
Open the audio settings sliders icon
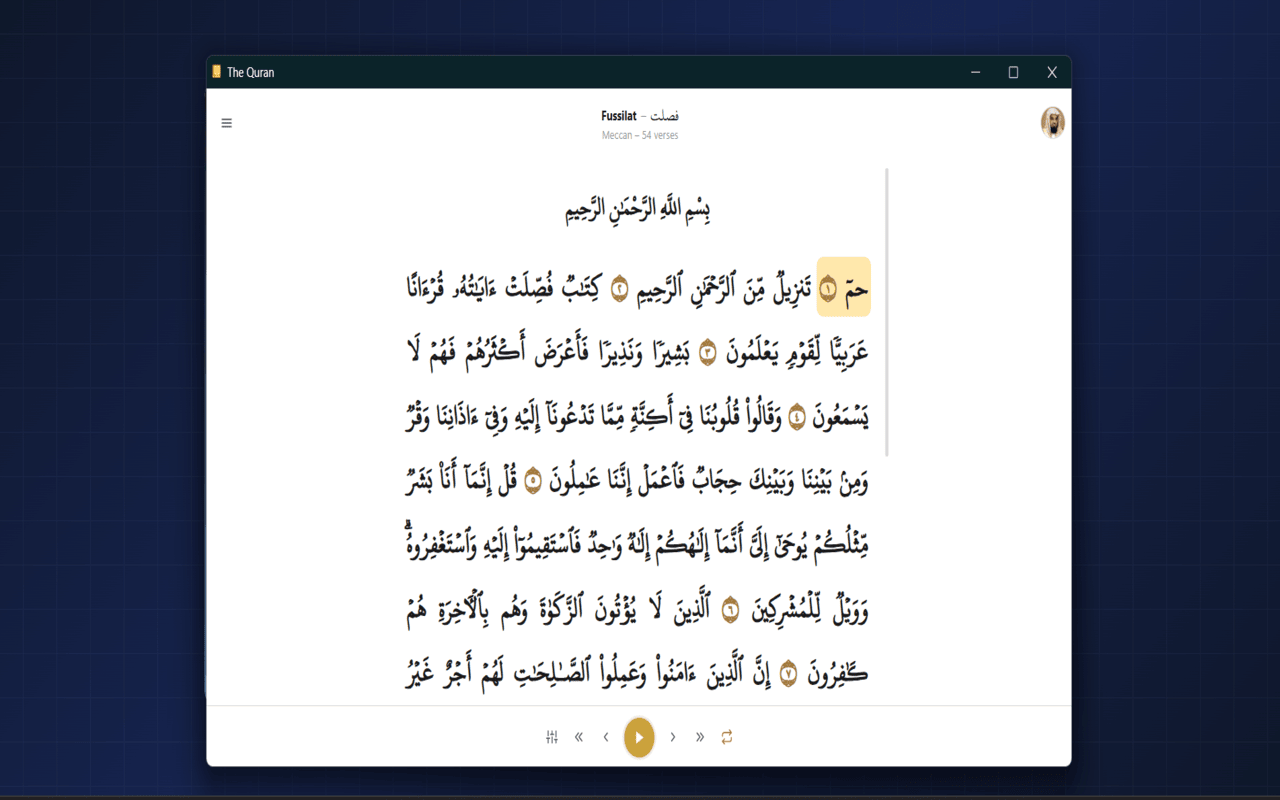pyautogui.click(x=552, y=737)
